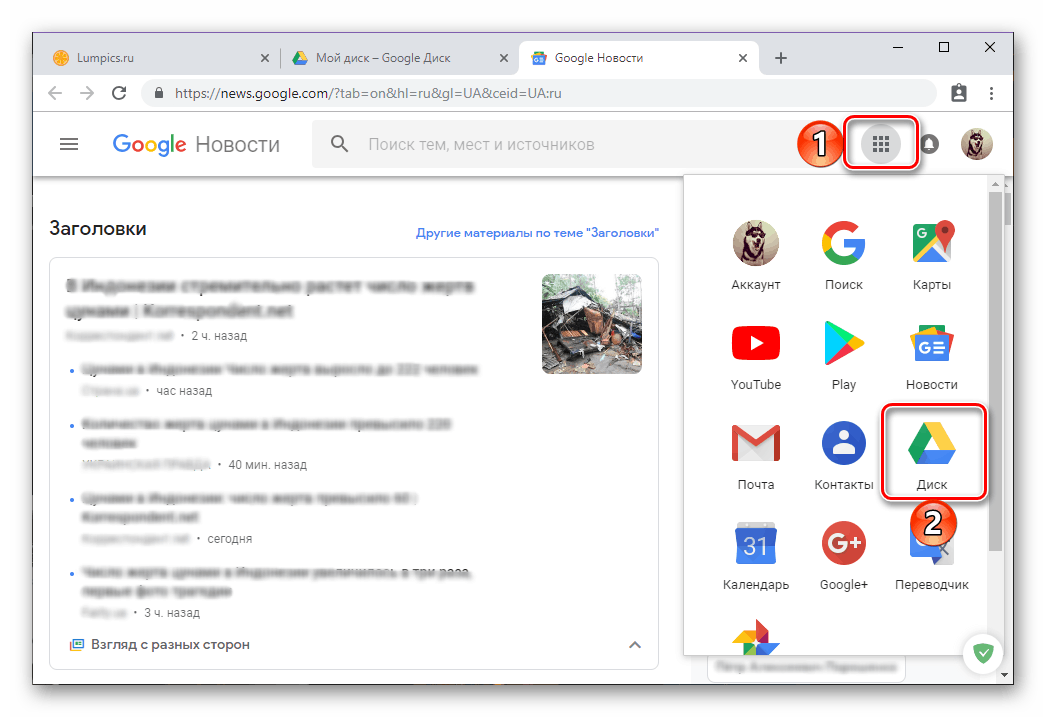Open Аккаунт from the apps panel

coord(755,256)
